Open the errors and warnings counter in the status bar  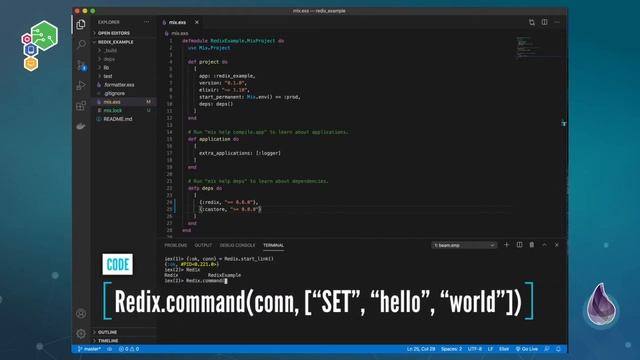click(129, 349)
